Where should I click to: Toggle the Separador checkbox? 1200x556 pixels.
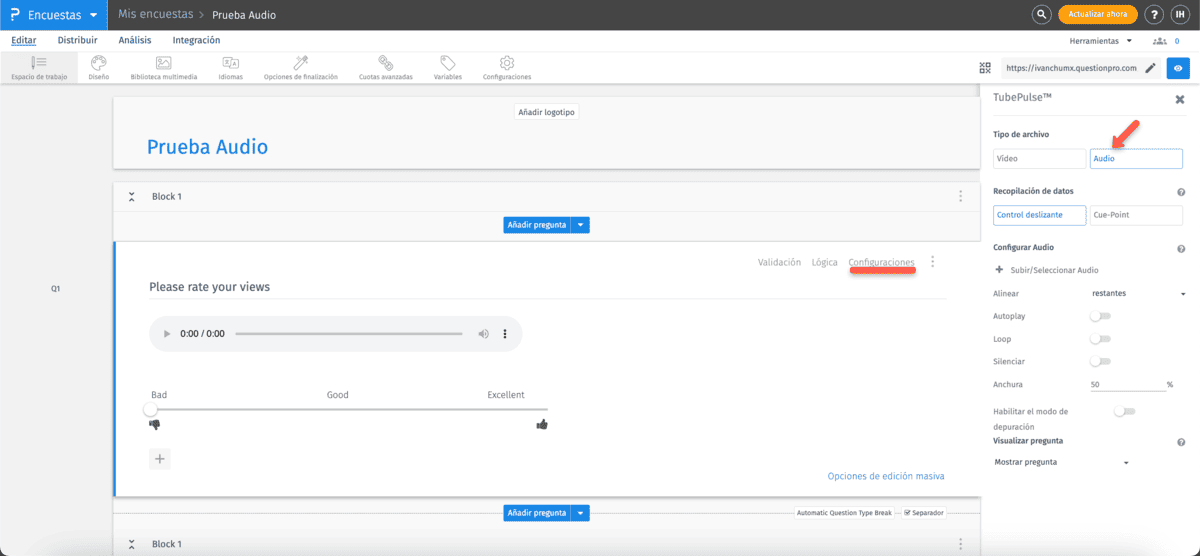[x=907, y=513]
